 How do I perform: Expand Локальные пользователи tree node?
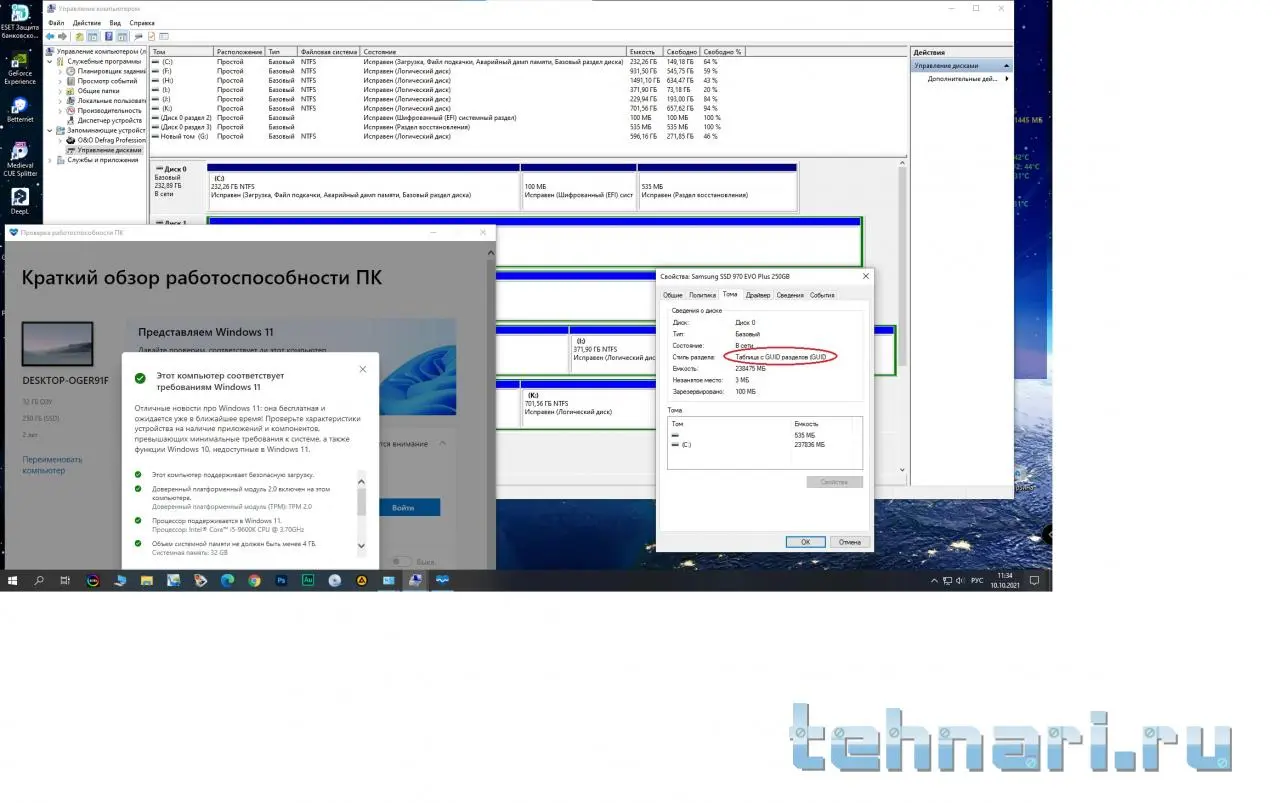60,101
